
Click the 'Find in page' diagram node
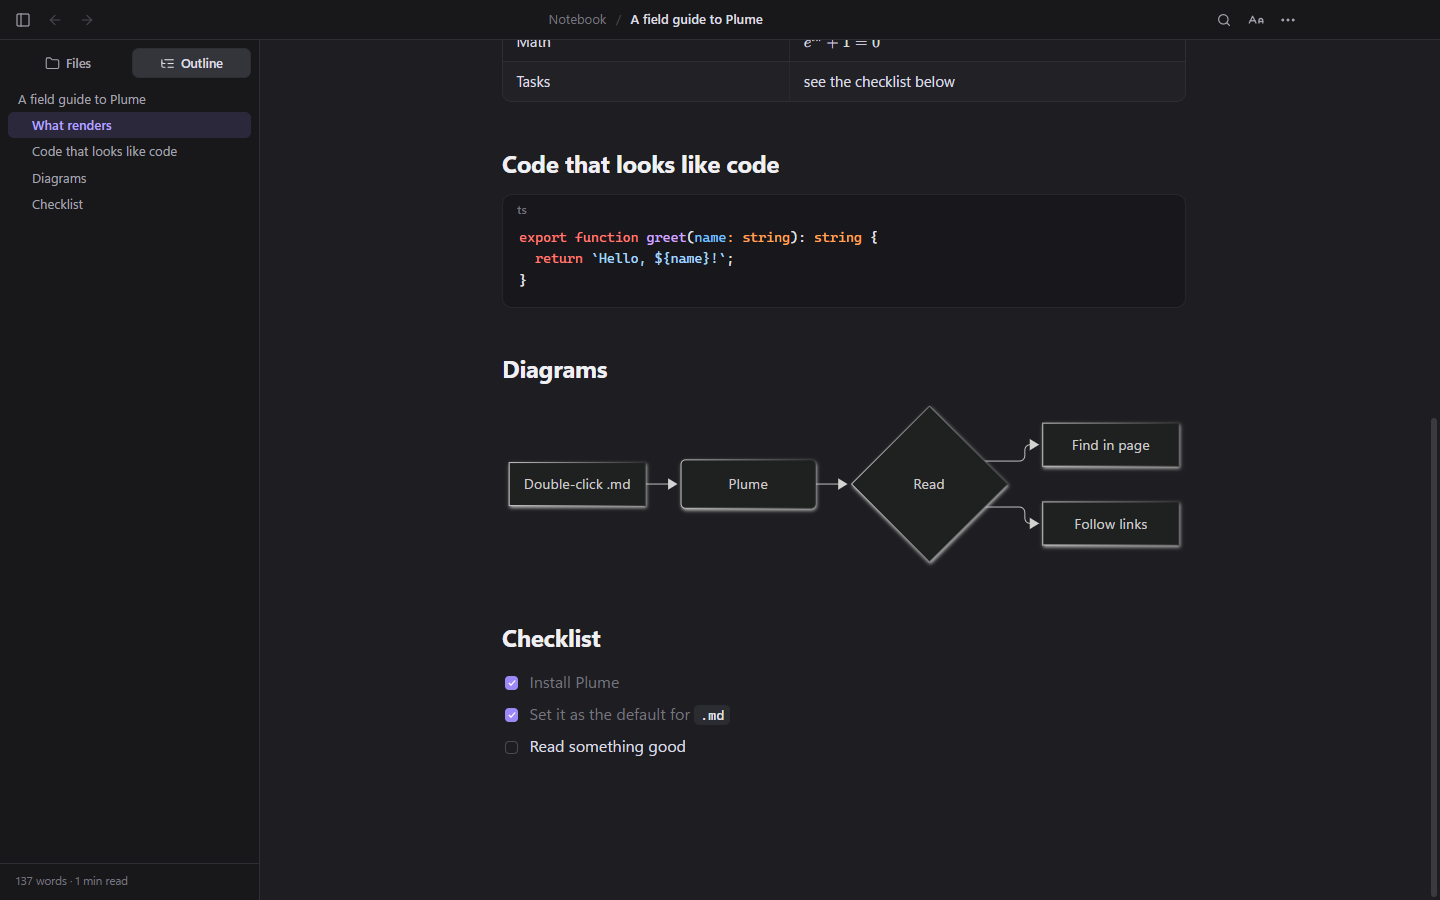[x=1110, y=445]
